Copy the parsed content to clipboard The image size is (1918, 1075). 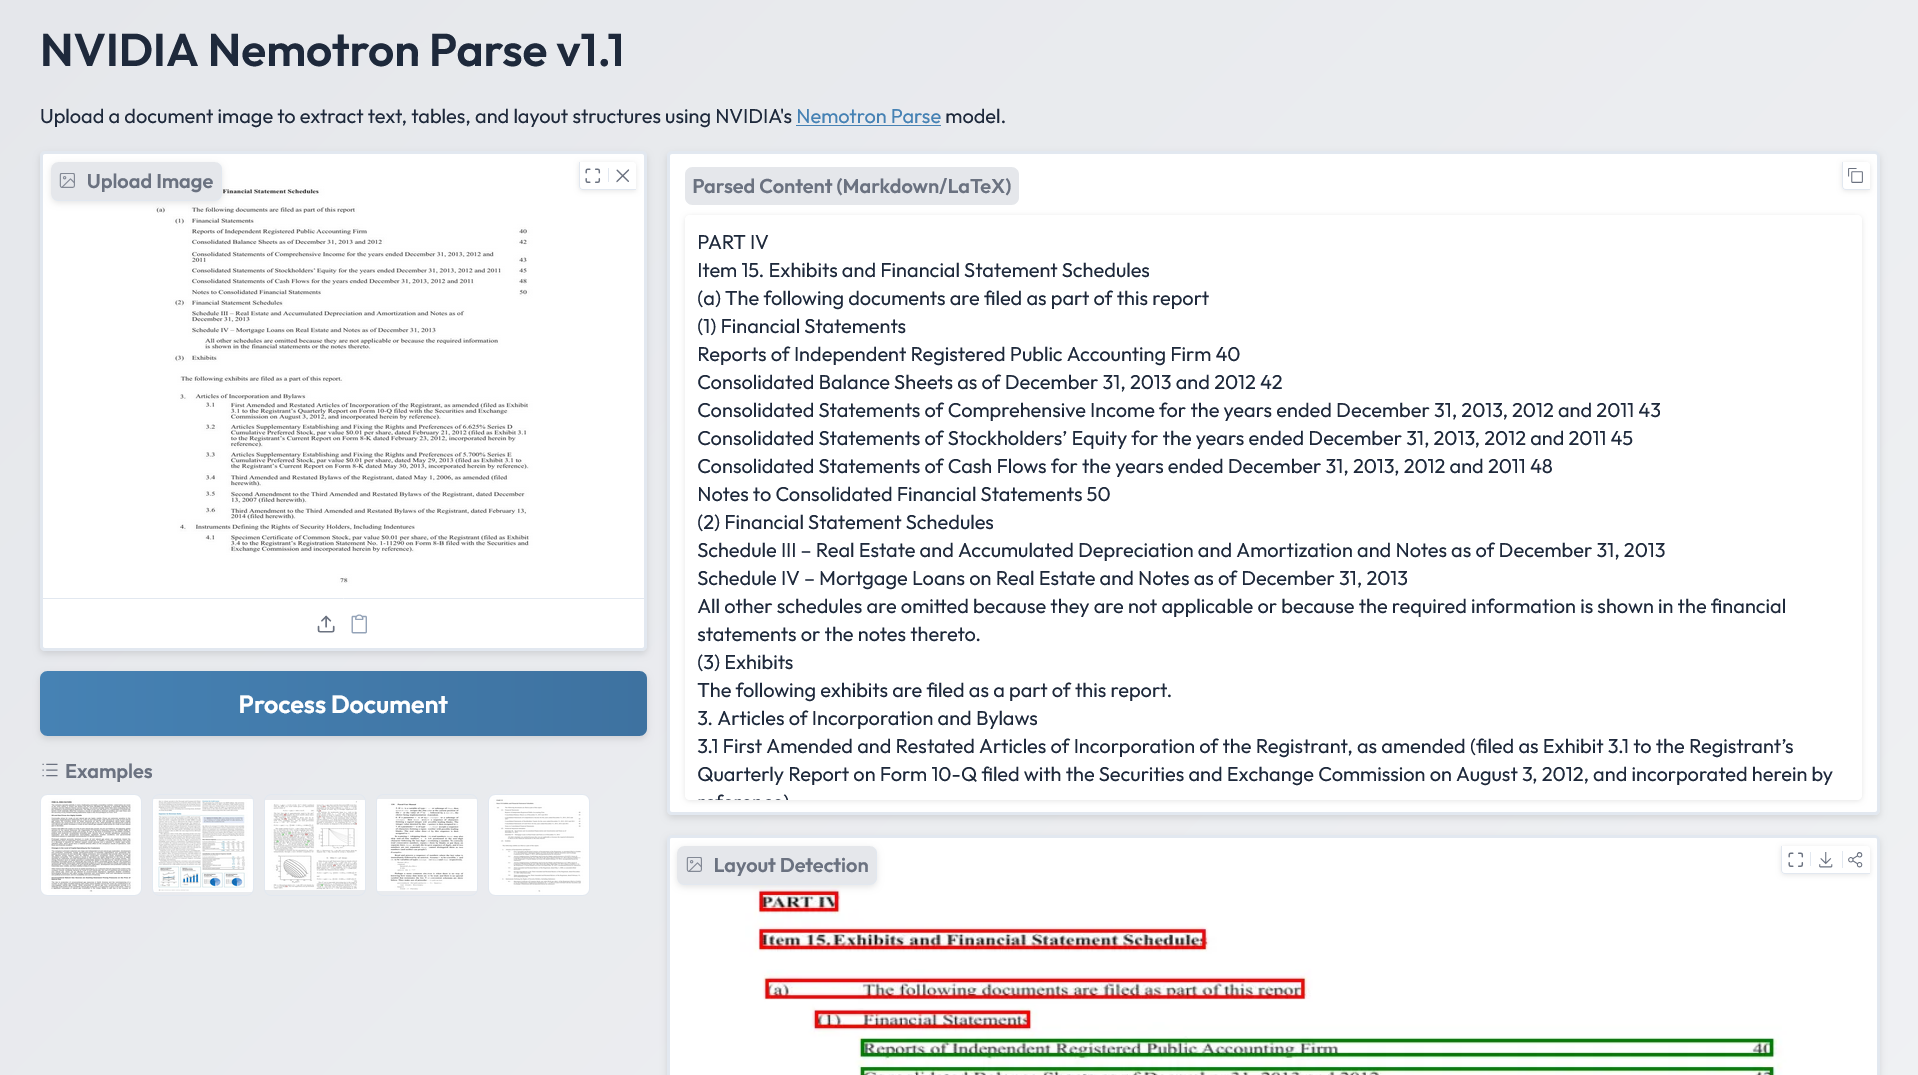[x=1855, y=176]
